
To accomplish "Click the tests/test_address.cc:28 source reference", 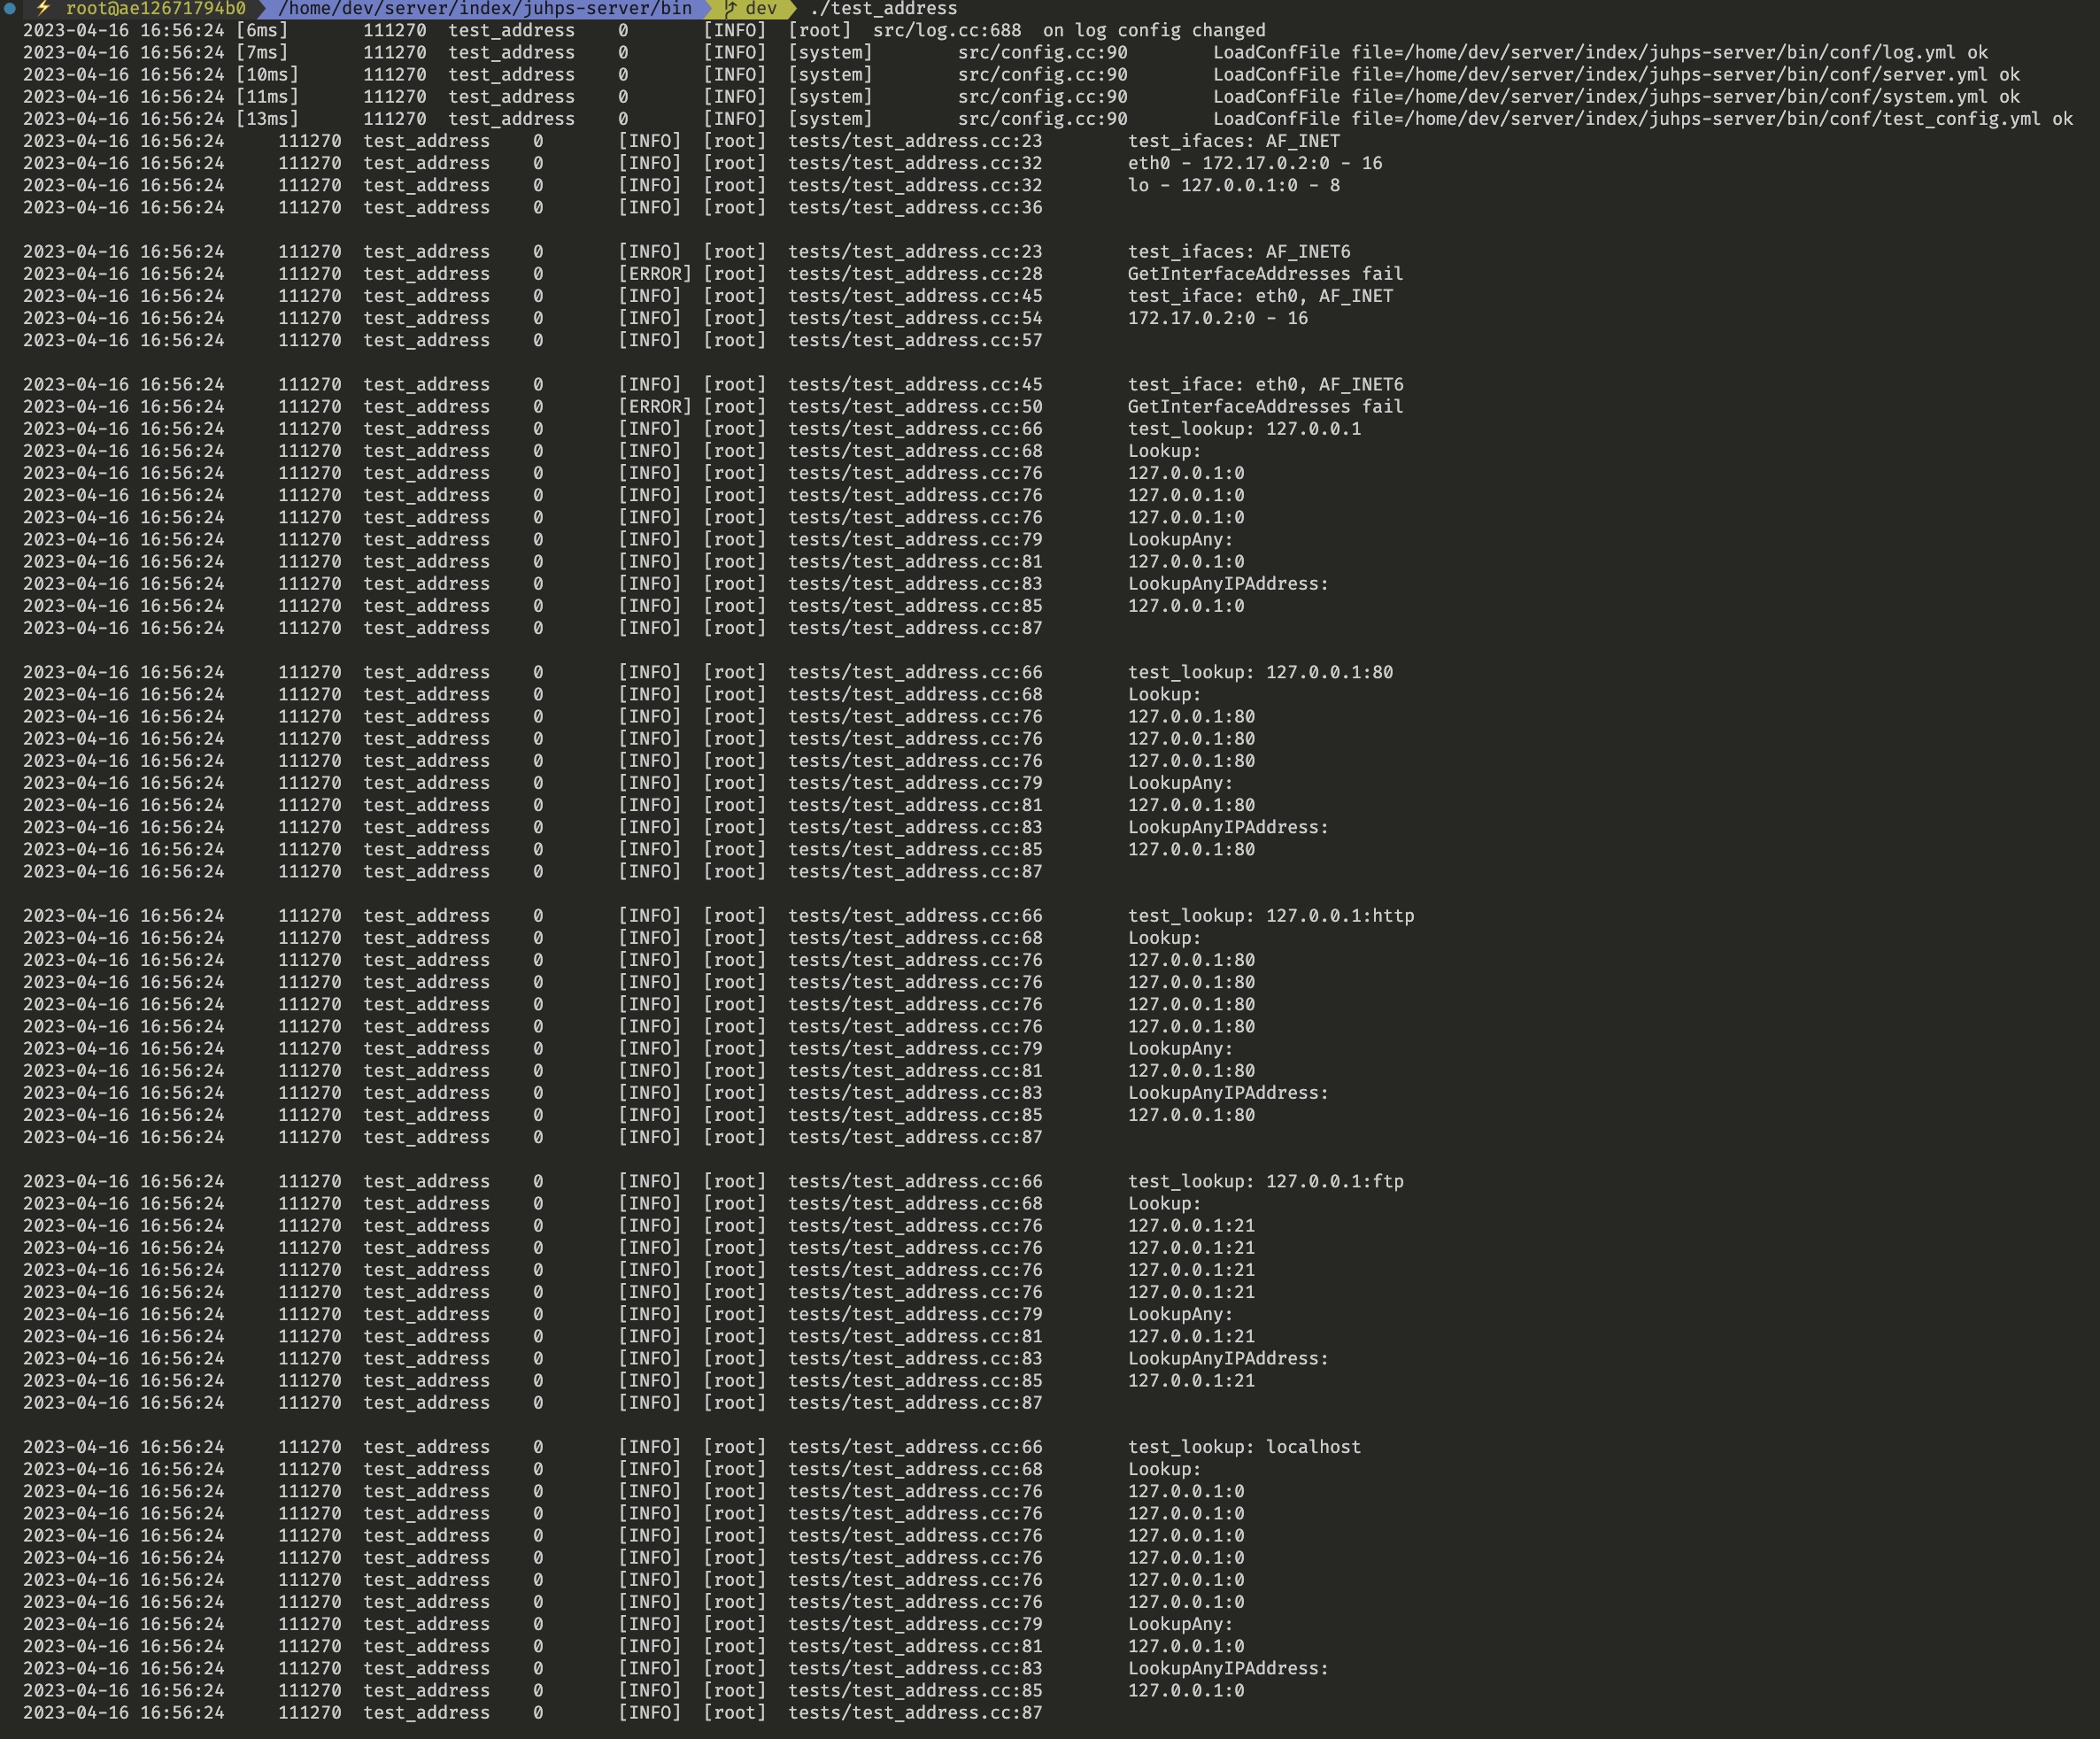I will coord(915,274).
